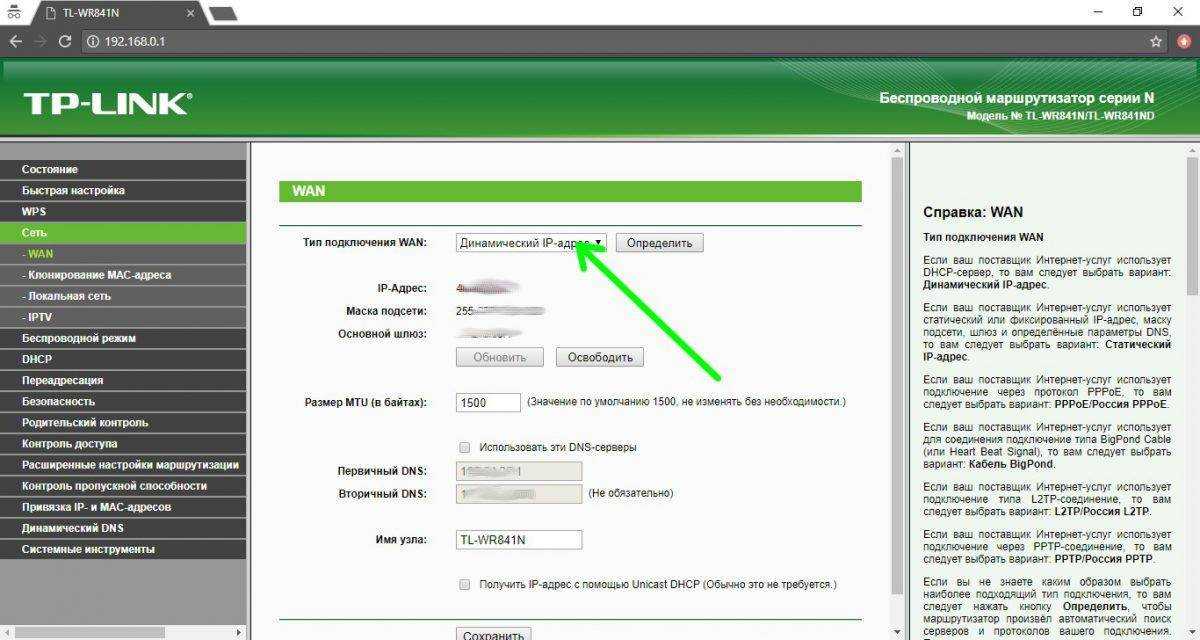
Task: Click the Маска подсети label
Action: (386, 311)
